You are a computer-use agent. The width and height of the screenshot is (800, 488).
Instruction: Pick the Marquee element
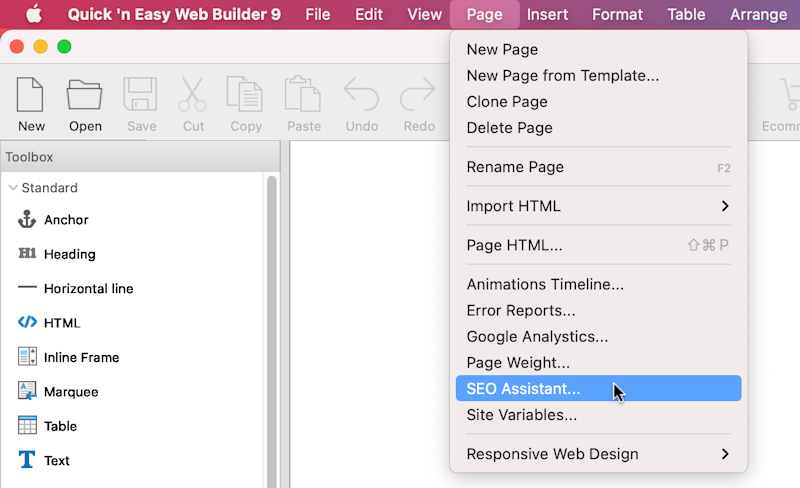27,391
